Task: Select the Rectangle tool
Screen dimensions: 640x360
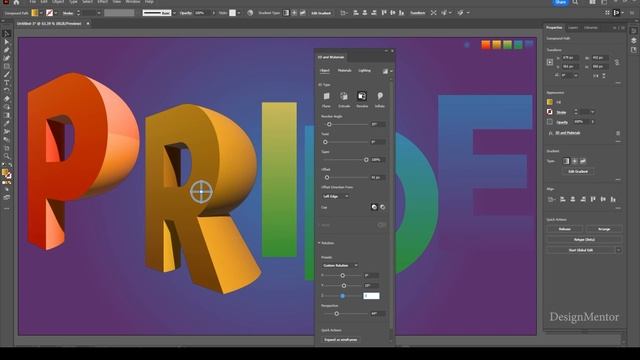Action: click(x=7, y=67)
